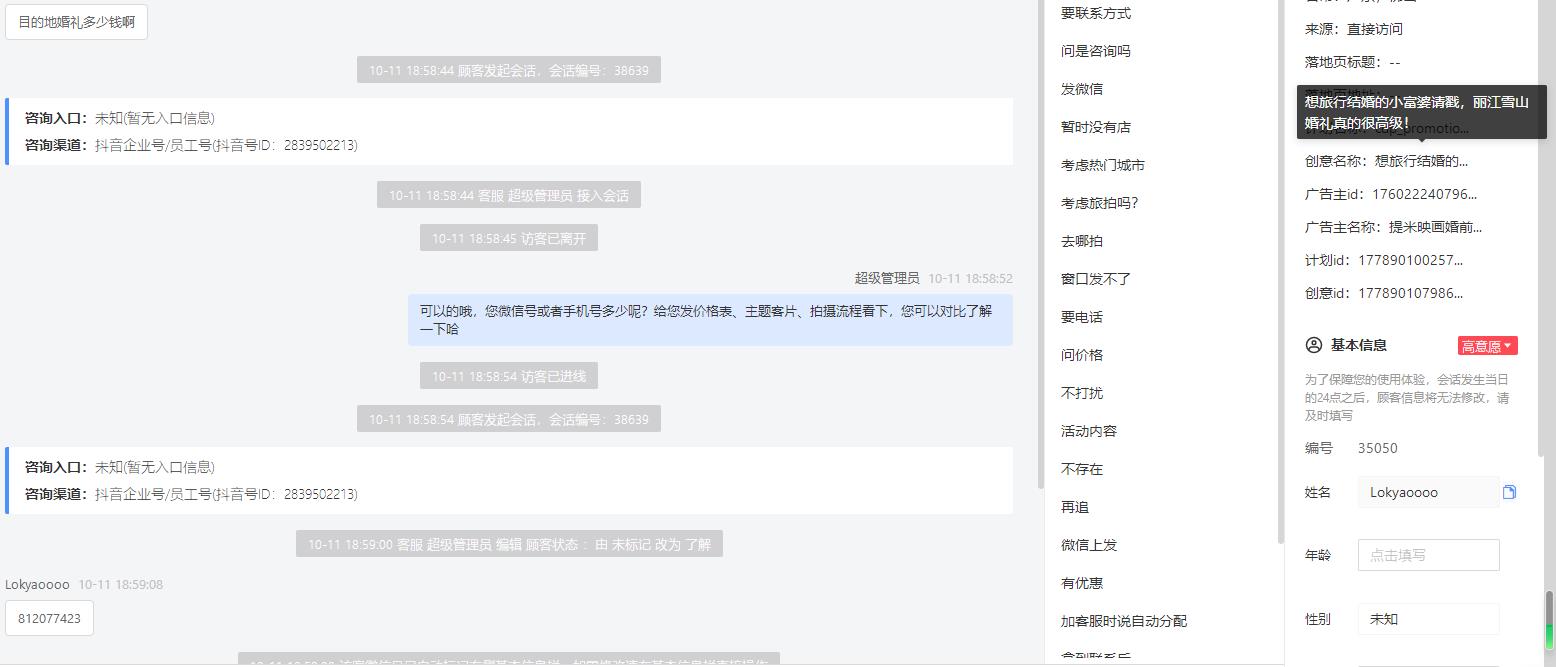This screenshot has height=667, width=1556.
Task: Click the 访客已离开 system notice
Action: (x=509, y=238)
